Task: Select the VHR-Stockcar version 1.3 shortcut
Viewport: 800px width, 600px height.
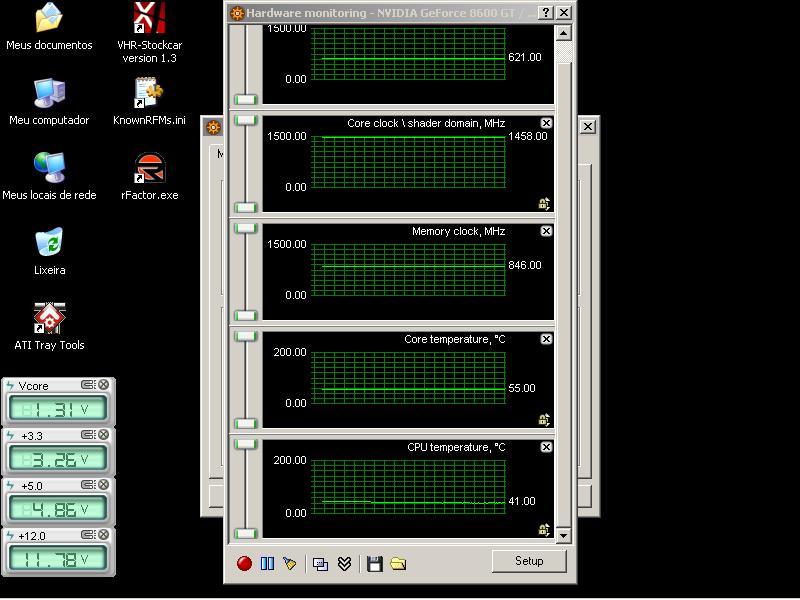Action: (x=149, y=33)
